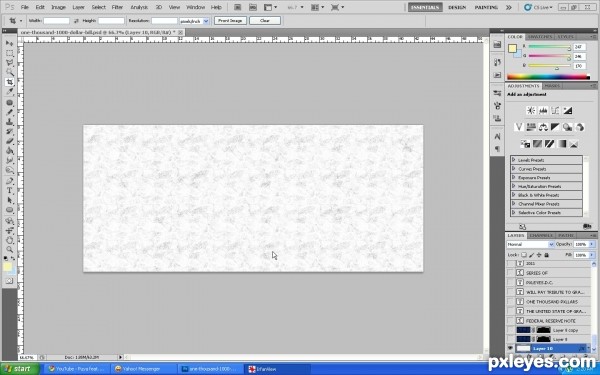
Task: Select the Horizontal Type tool
Action: pyautogui.click(x=10, y=191)
